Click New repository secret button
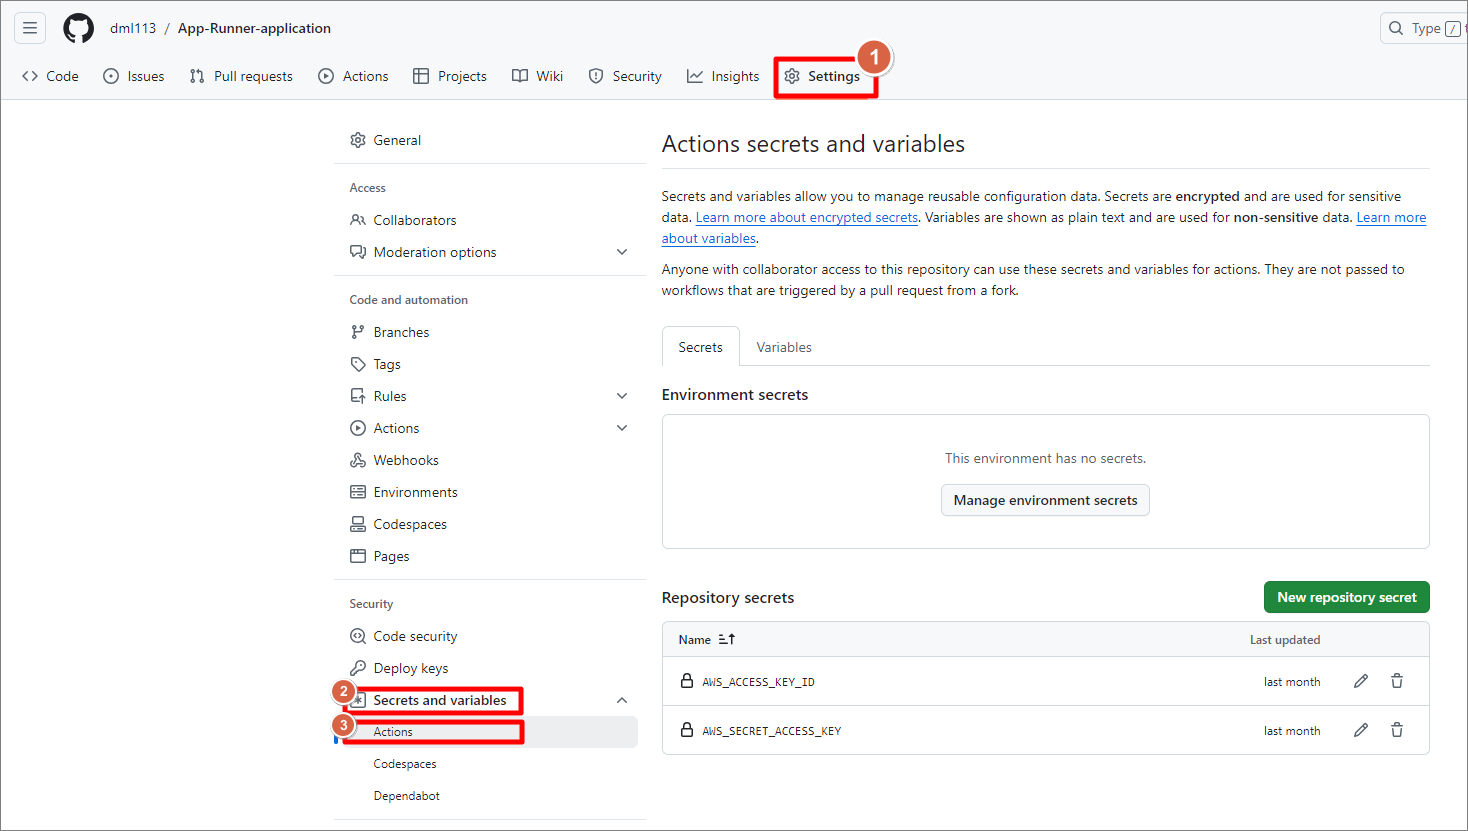This screenshot has height=831, width=1468. [1346, 597]
